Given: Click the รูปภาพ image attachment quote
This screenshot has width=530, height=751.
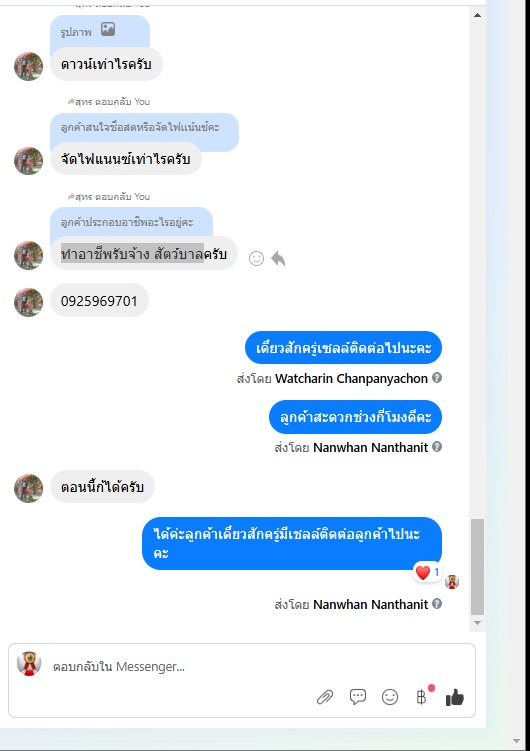Looking at the screenshot, I should tap(100, 32).
